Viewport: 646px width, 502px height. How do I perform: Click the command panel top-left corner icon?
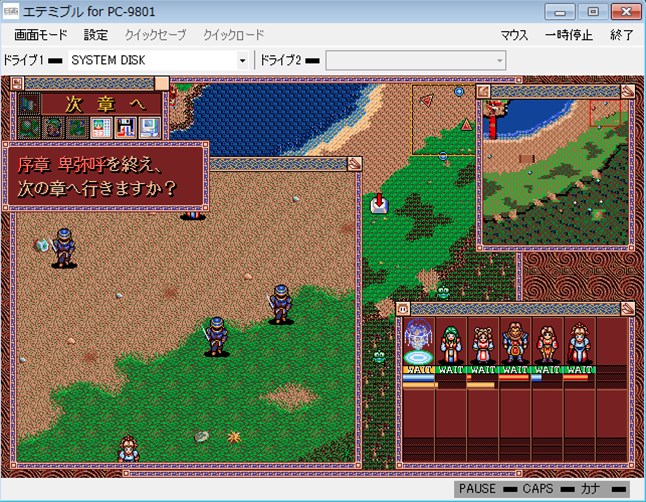tap(17, 84)
